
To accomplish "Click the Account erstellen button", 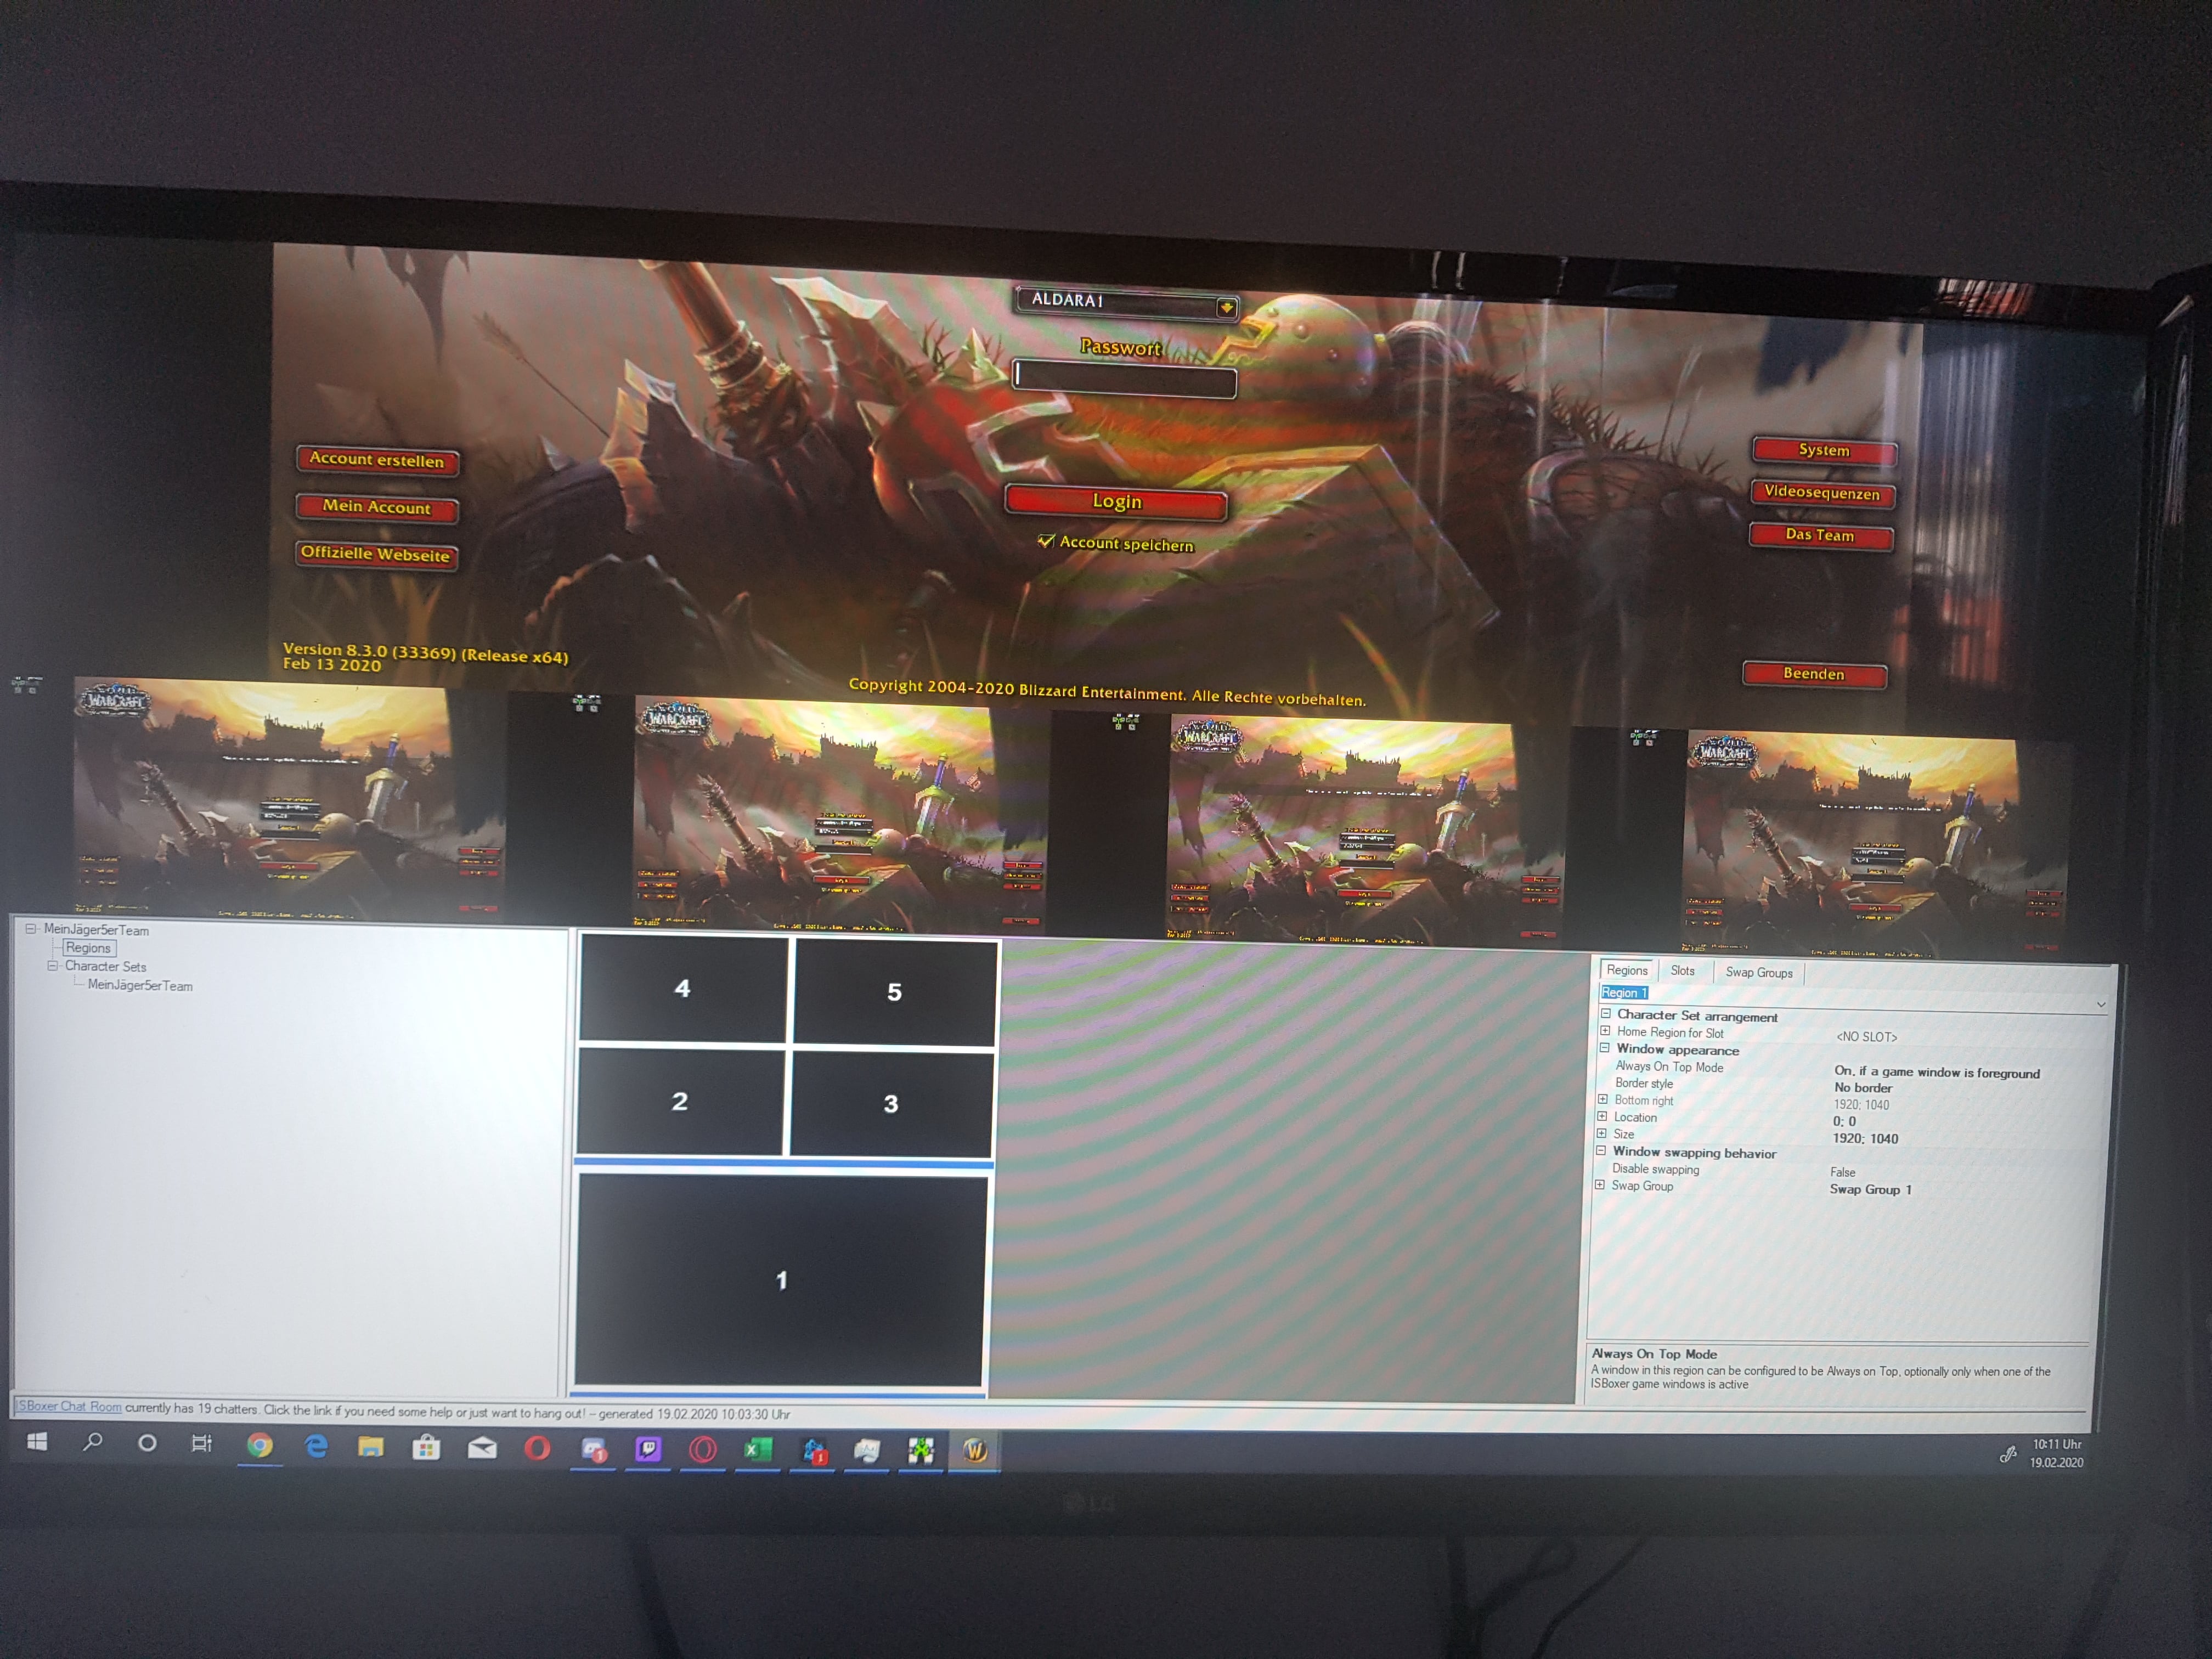I will pos(376,460).
